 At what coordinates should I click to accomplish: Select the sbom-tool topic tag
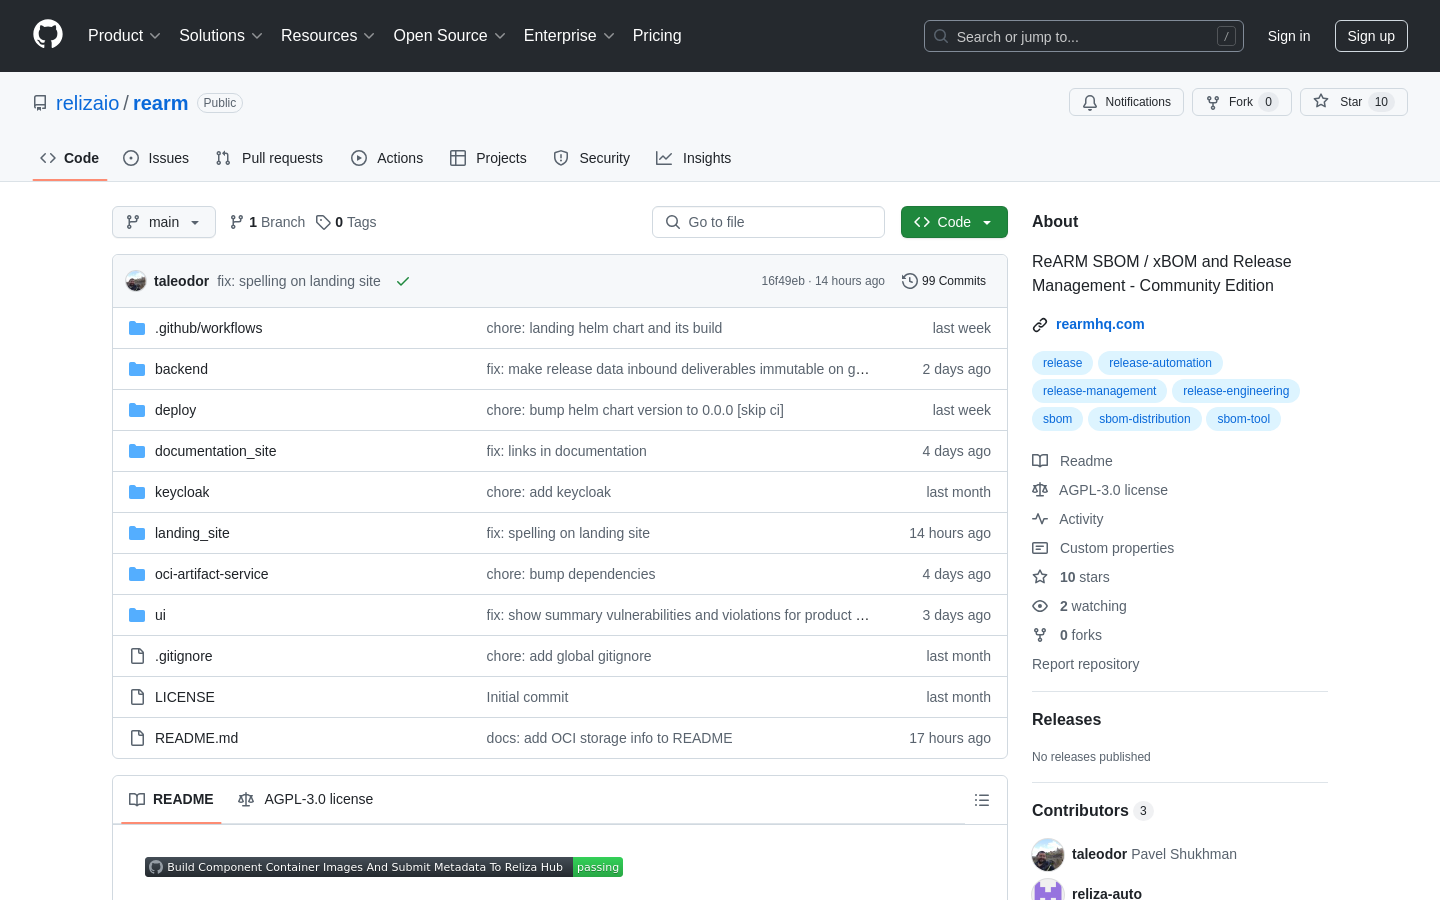tap(1243, 419)
